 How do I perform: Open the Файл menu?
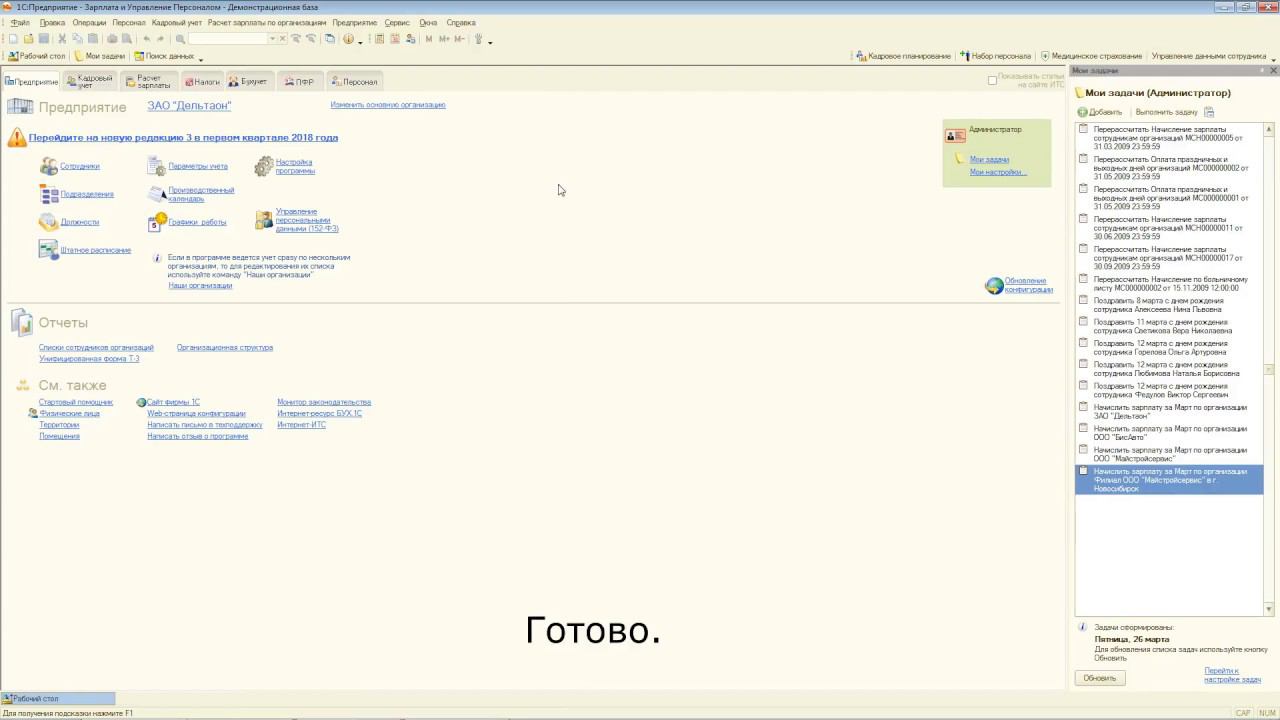20,22
